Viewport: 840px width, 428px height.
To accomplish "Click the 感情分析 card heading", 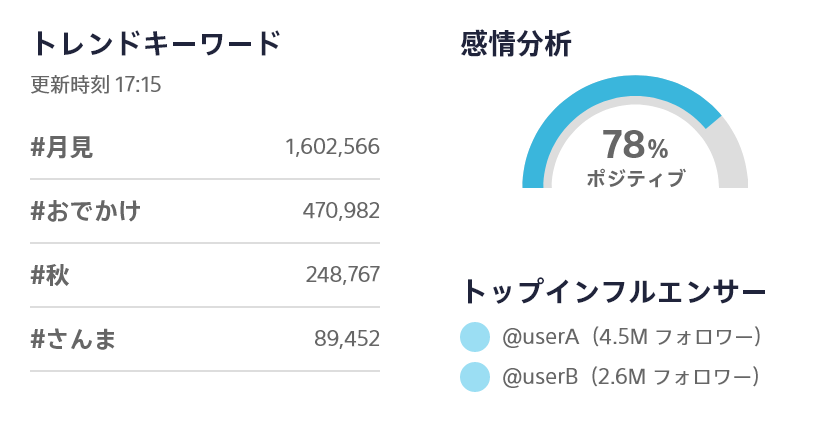I will click(x=516, y=43).
